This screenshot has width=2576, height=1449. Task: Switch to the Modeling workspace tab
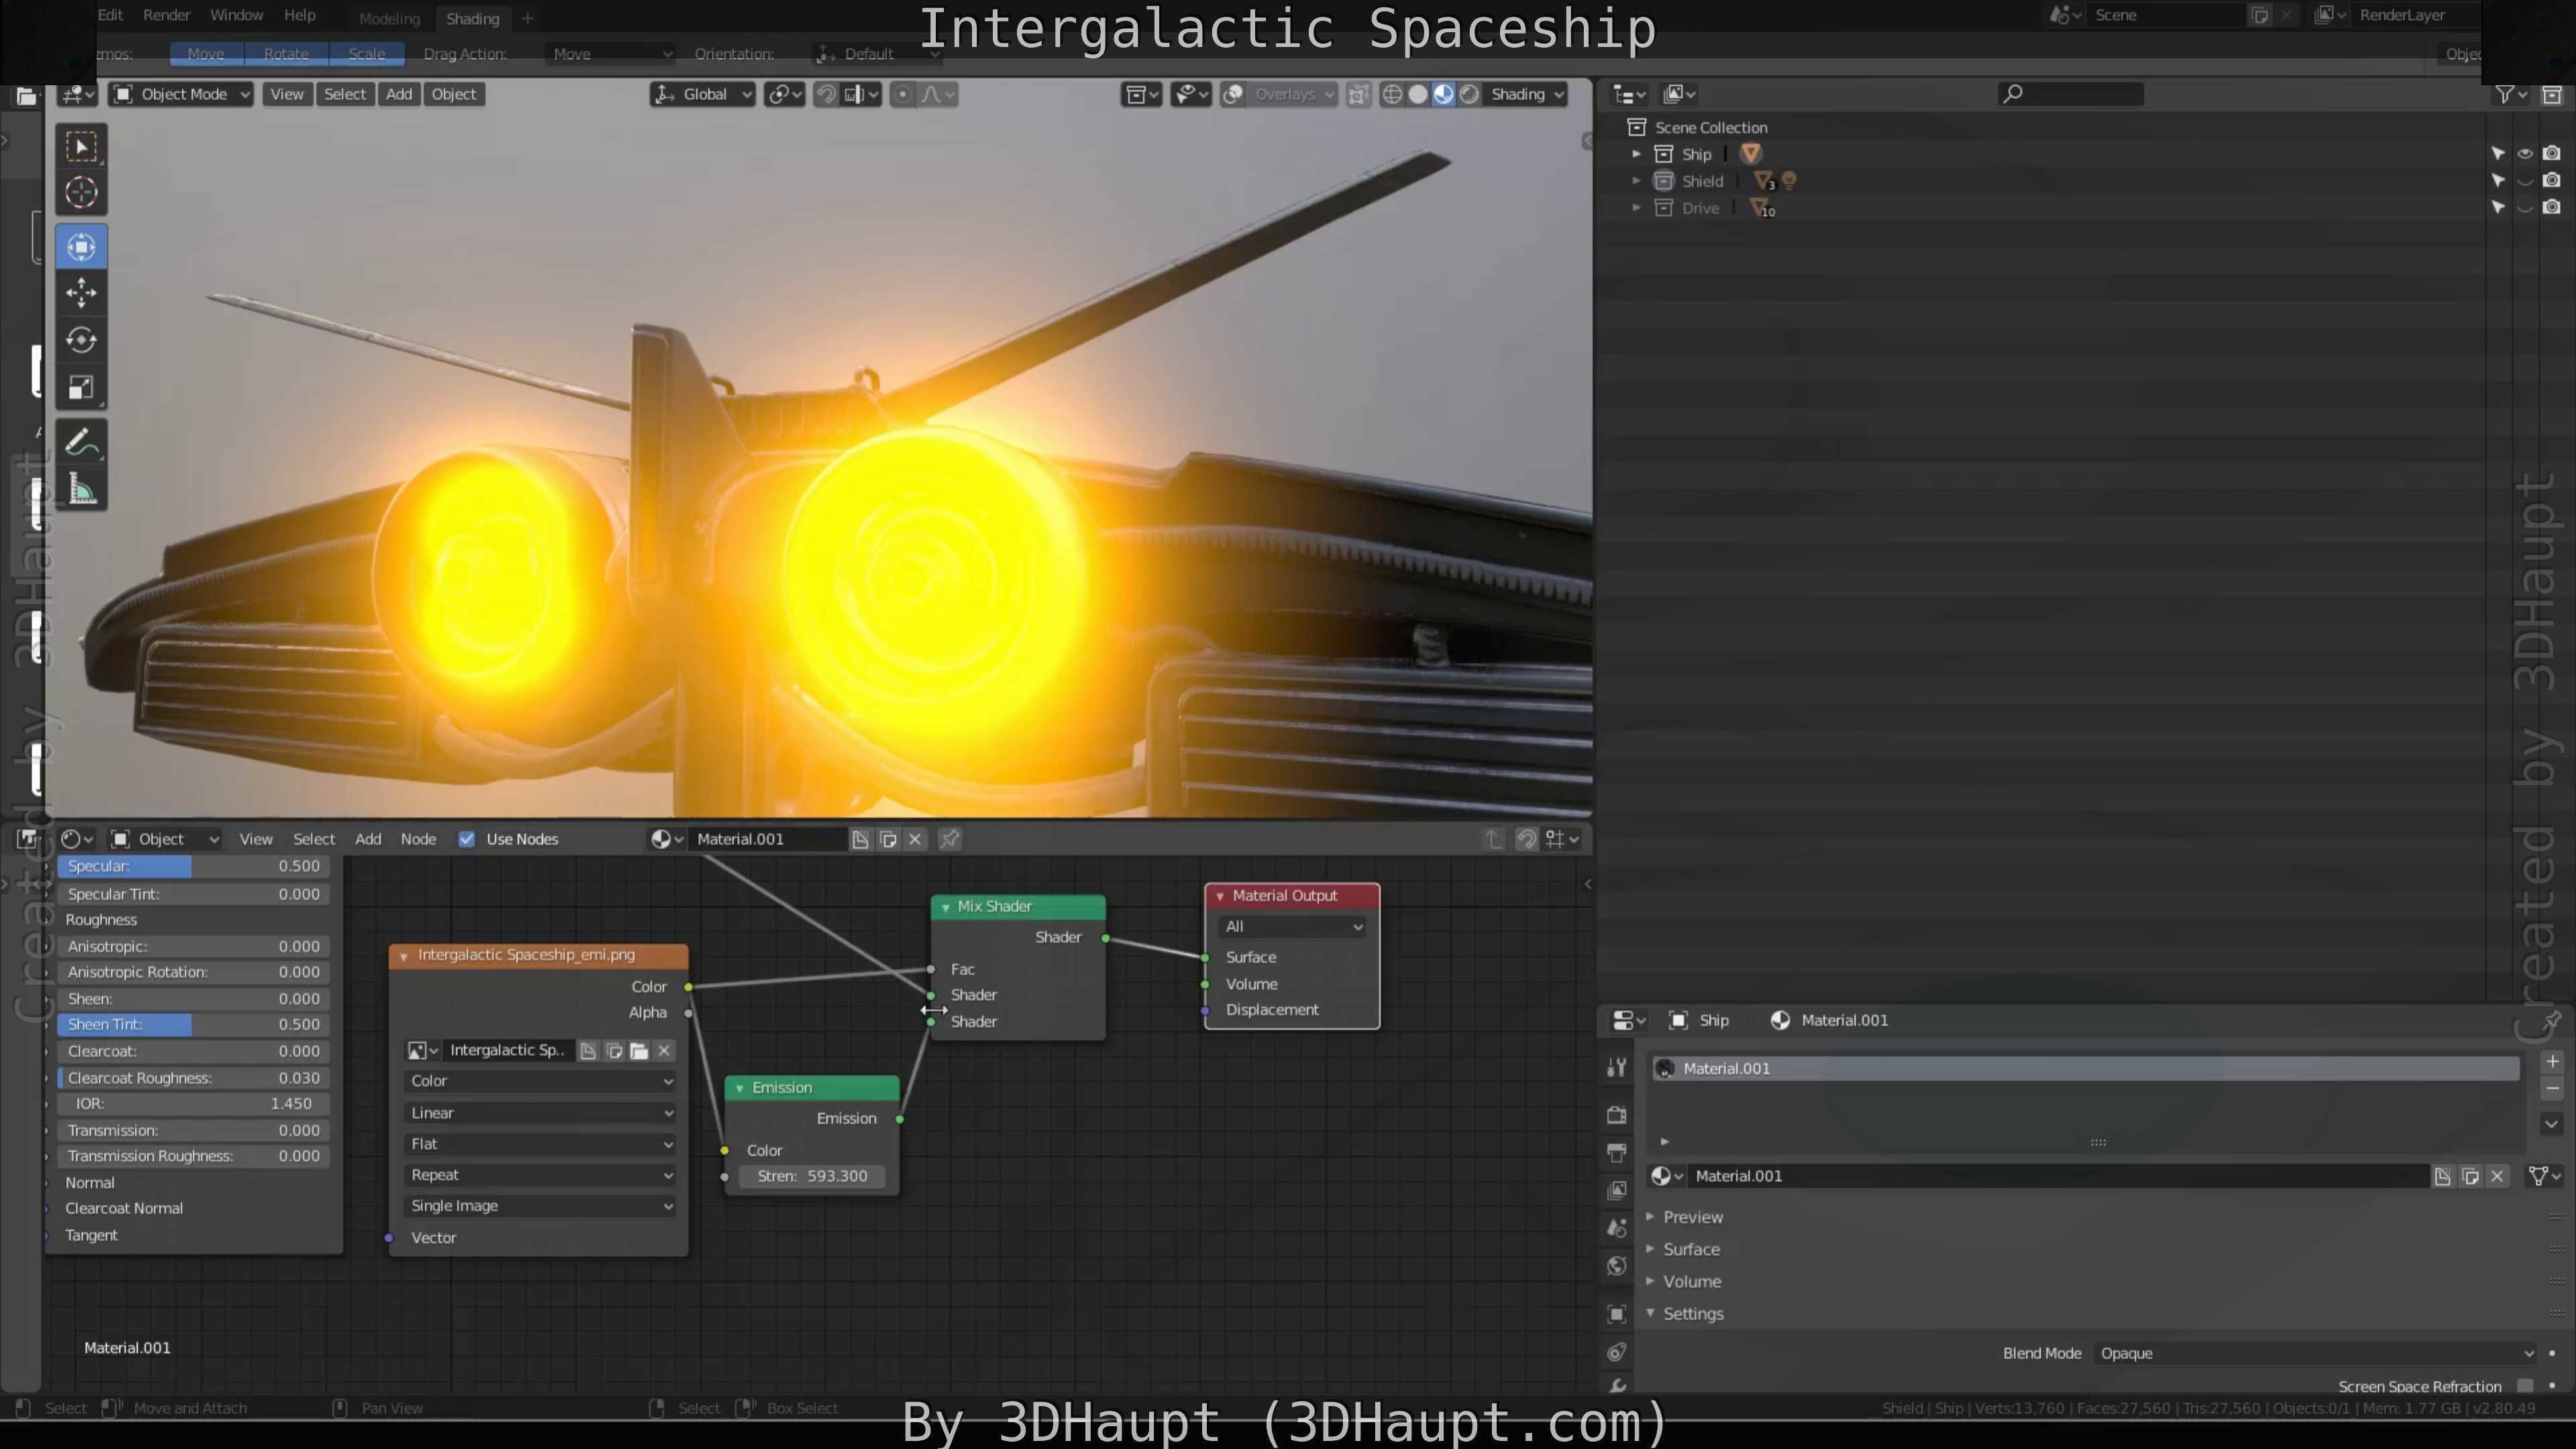coord(389,18)
